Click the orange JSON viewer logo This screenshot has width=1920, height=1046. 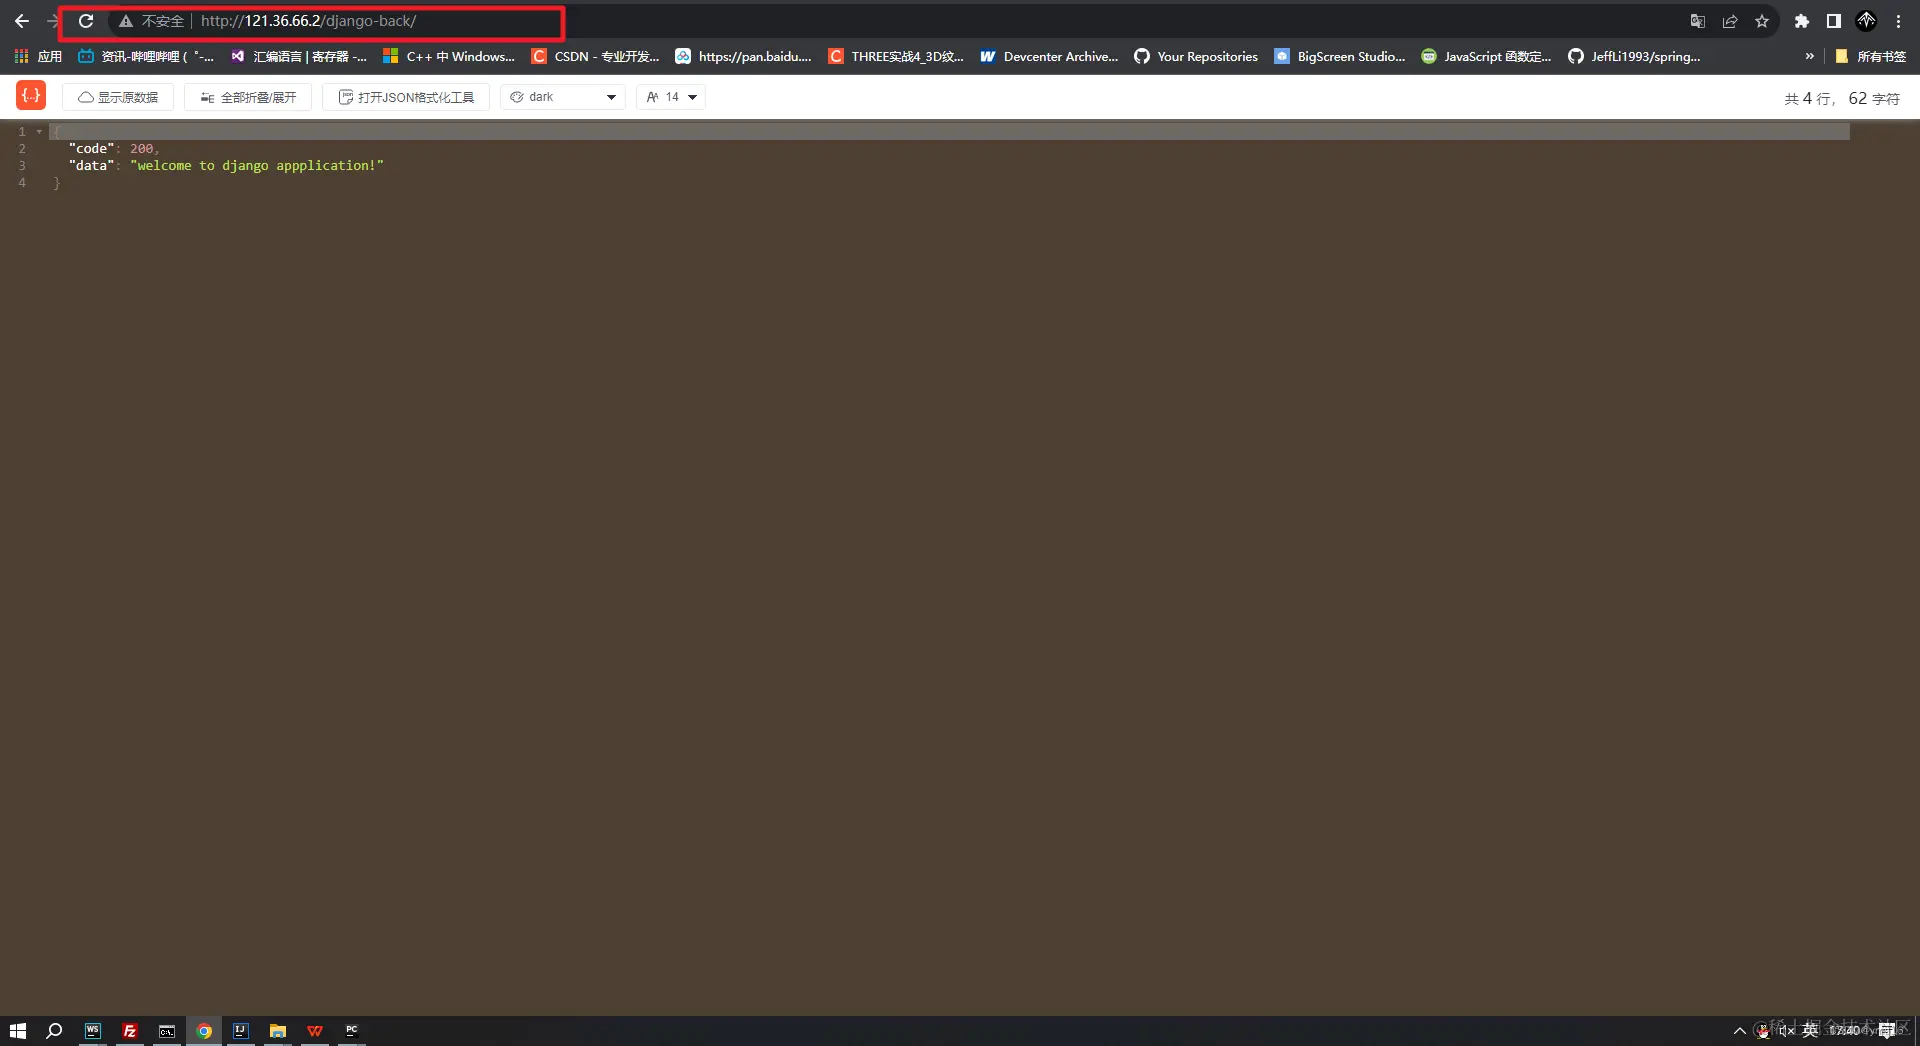tap(31, 96)
